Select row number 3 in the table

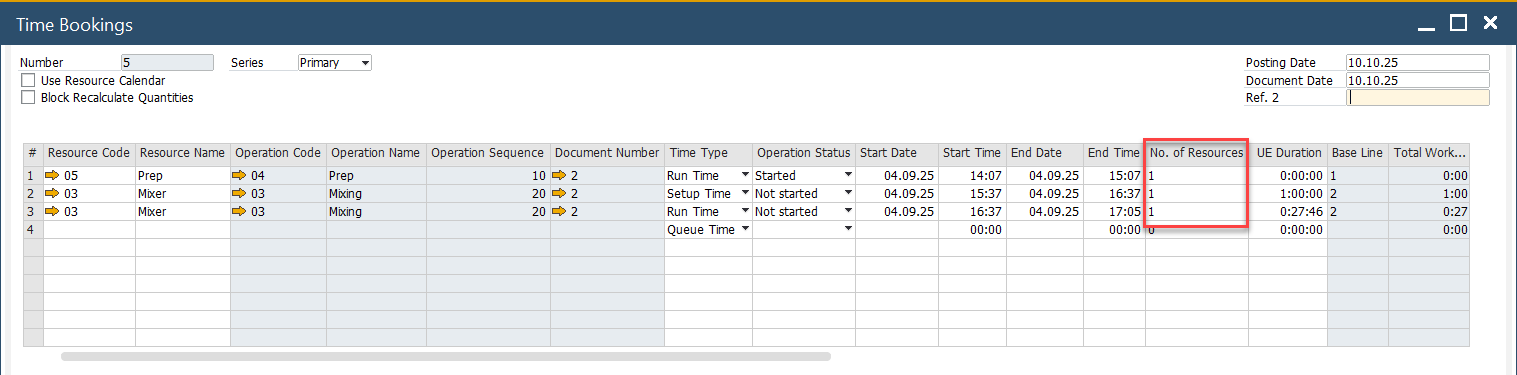coord(33,211)
